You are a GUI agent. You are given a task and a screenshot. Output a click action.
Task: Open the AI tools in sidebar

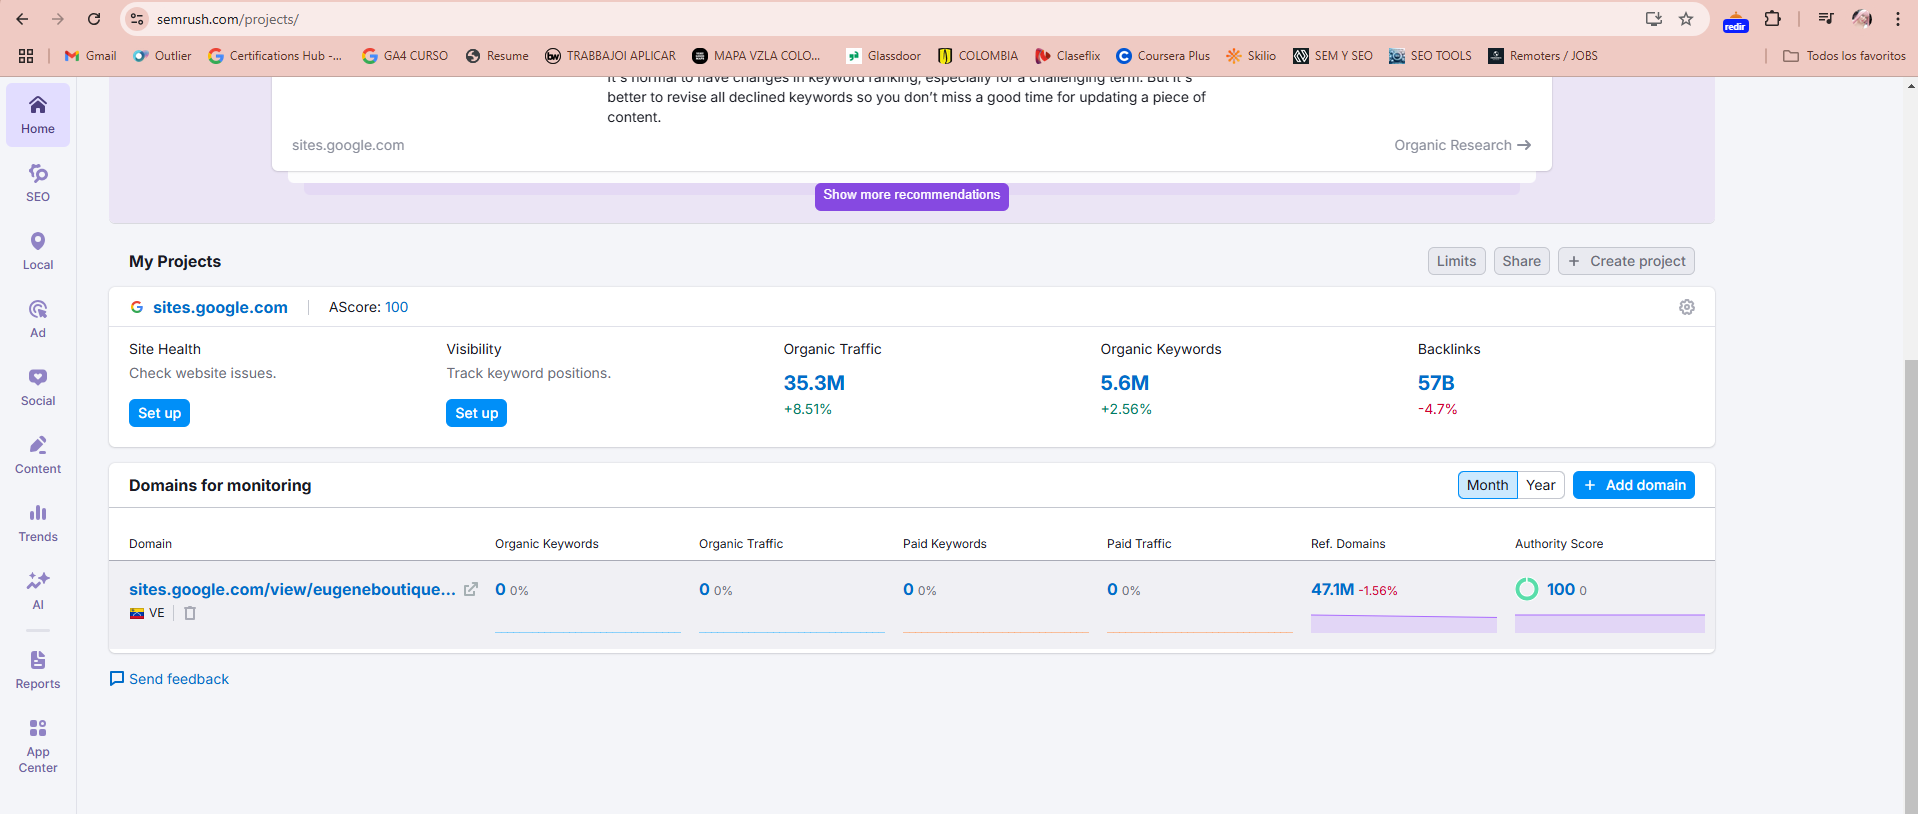click(x=38, y=591)
